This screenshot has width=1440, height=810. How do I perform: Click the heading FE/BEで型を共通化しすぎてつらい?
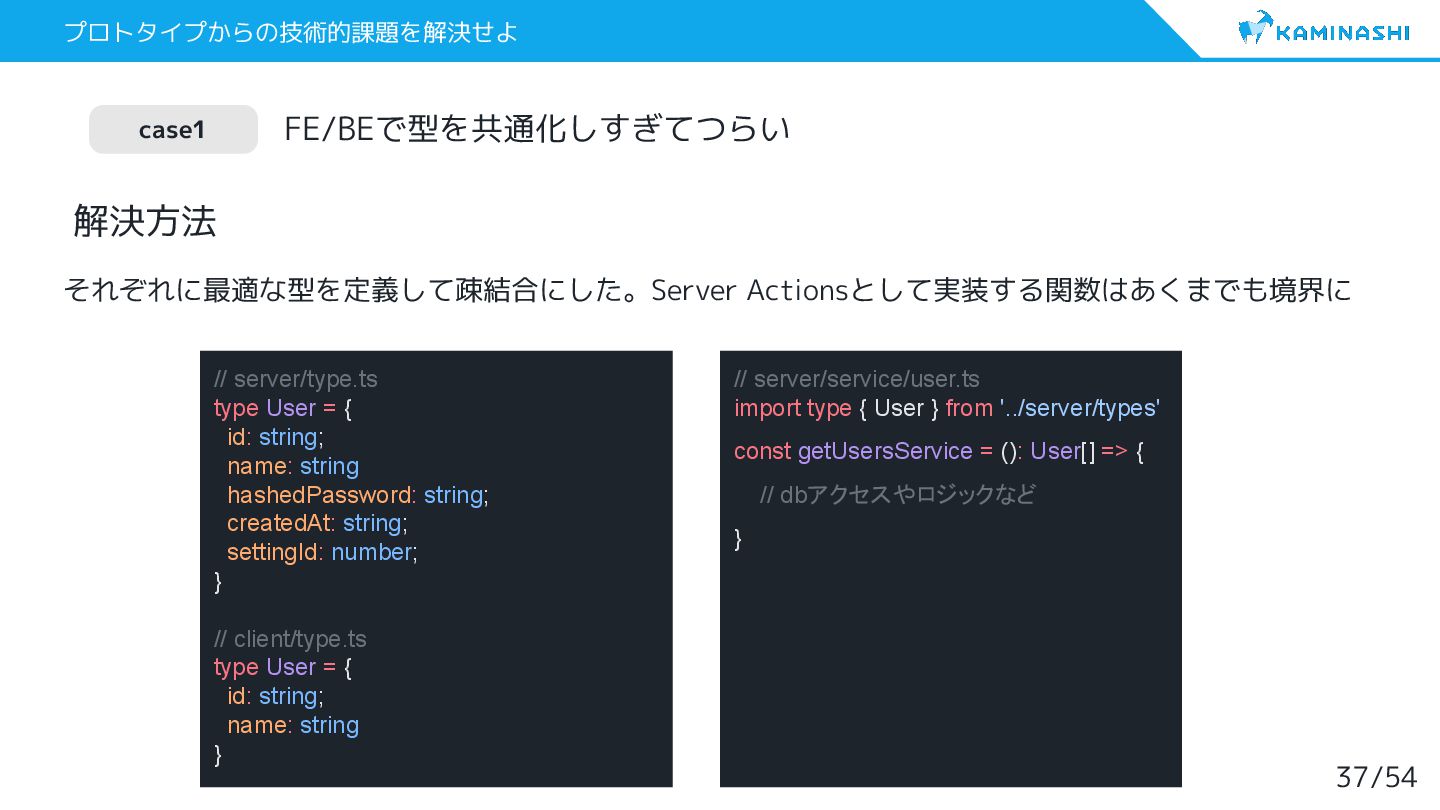(x=537, y=129)
